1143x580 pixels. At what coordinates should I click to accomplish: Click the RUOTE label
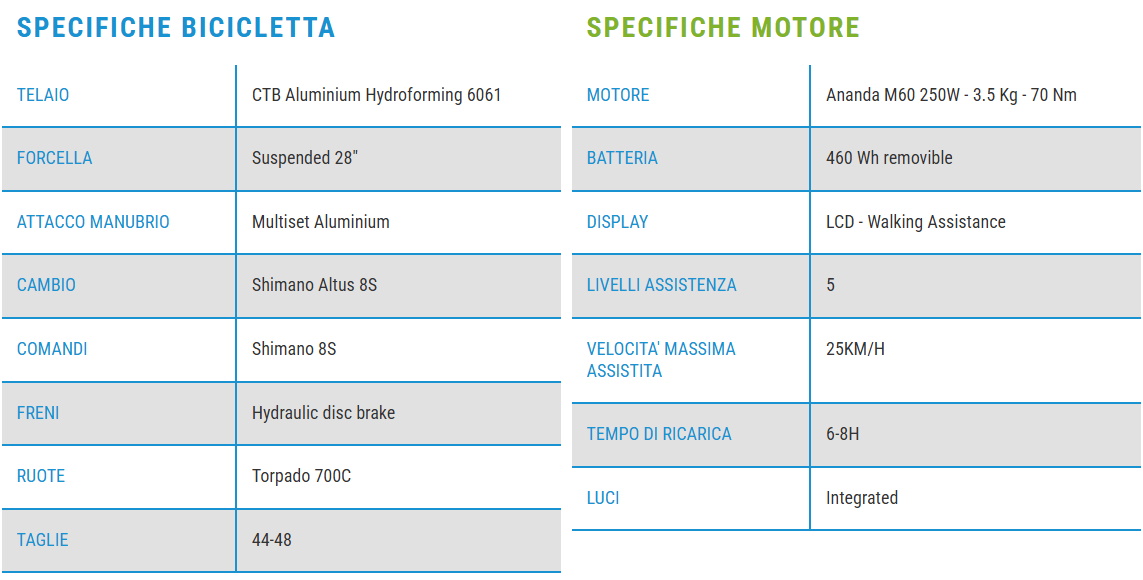41,476
